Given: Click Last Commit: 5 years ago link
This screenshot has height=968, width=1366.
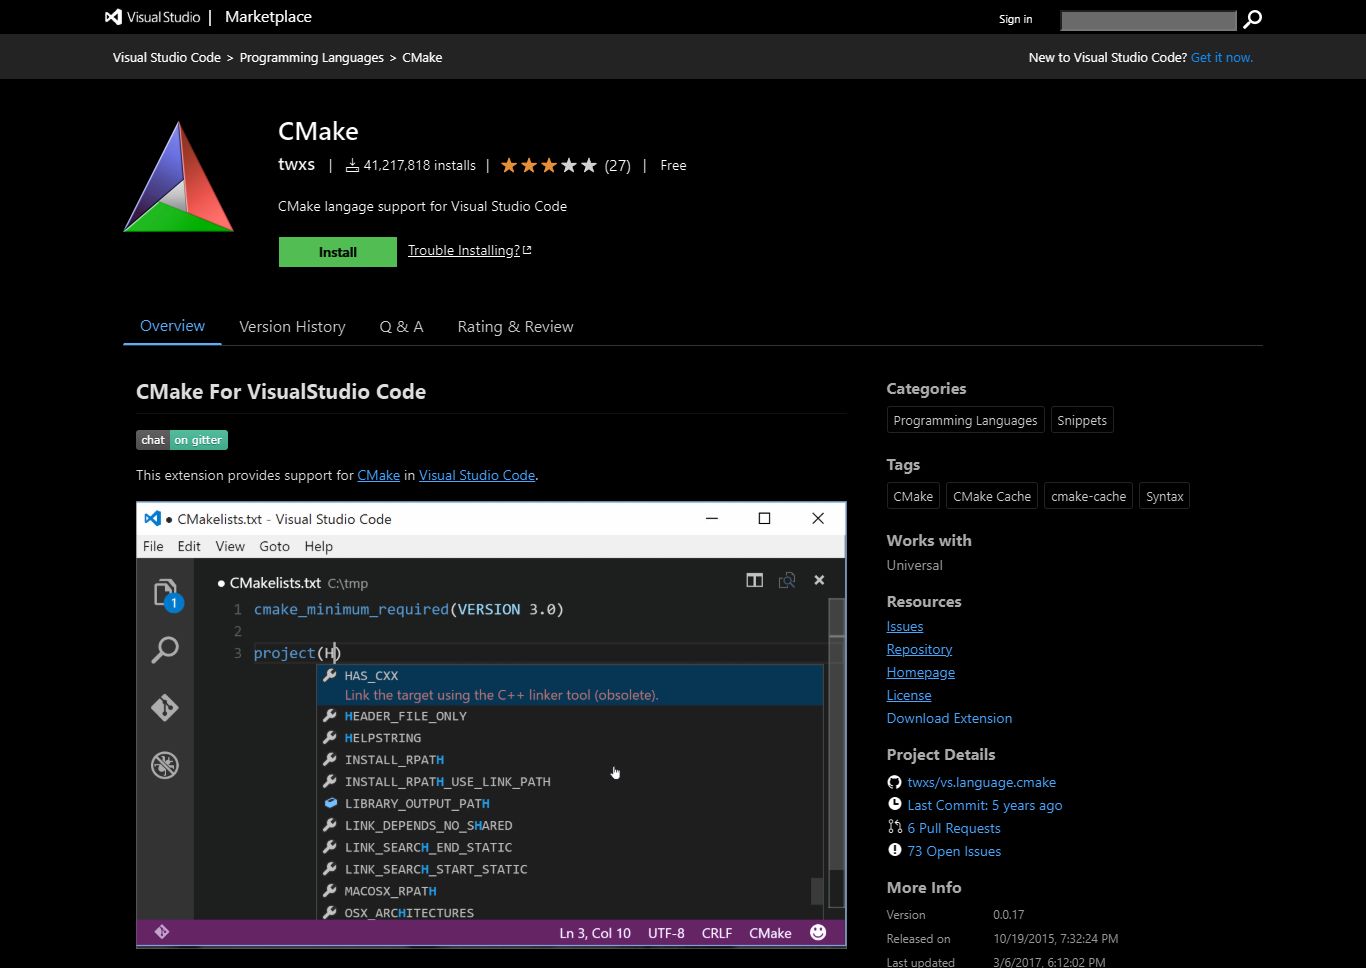Looking at the screenshot, I should (x=985, y=805).
